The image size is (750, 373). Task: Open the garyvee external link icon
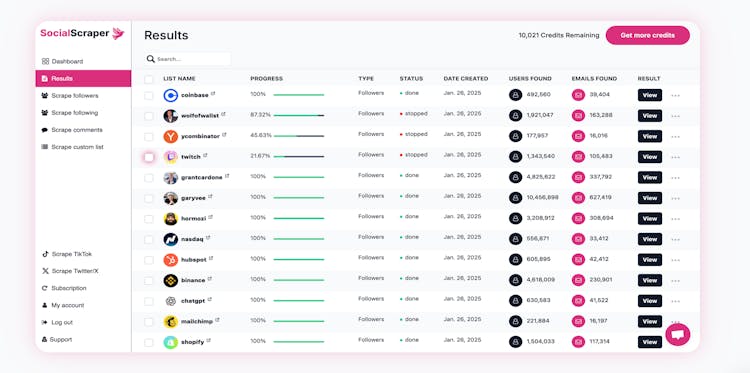(x=210, y=197)
